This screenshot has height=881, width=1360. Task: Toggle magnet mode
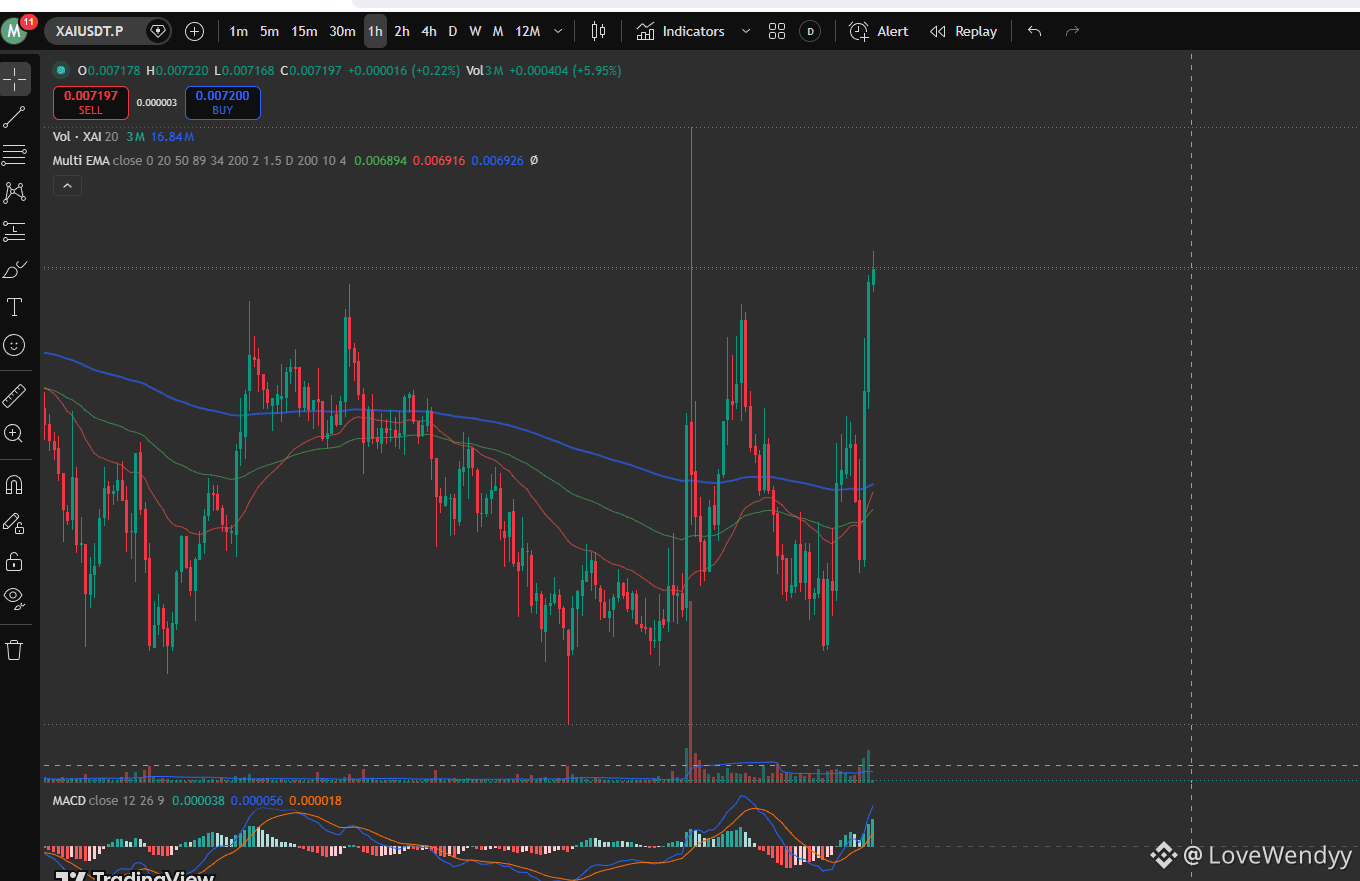(x=14, y=485)
